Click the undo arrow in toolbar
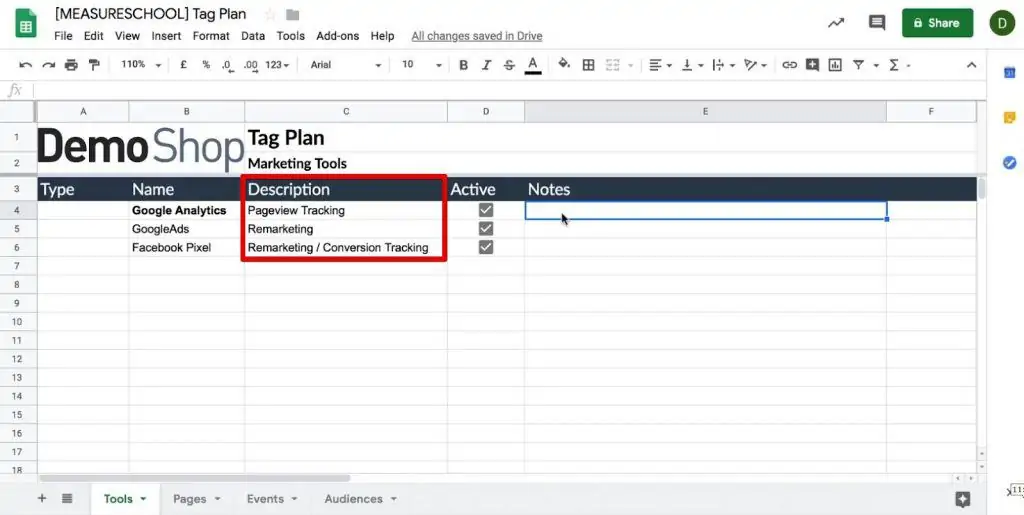This screenshot has width=1024, height=515. click(x=25, y=65)
